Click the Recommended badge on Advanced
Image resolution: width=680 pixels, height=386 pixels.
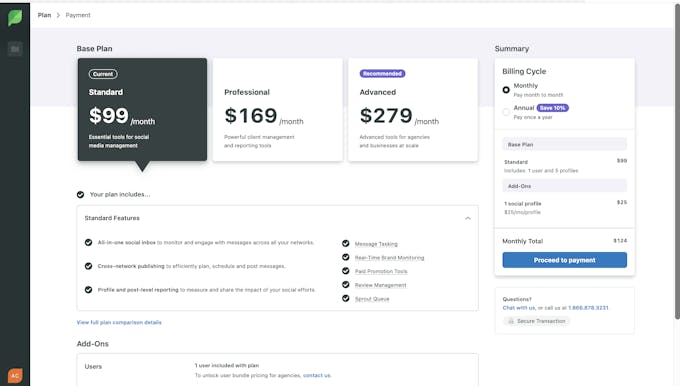click(382, 74)
